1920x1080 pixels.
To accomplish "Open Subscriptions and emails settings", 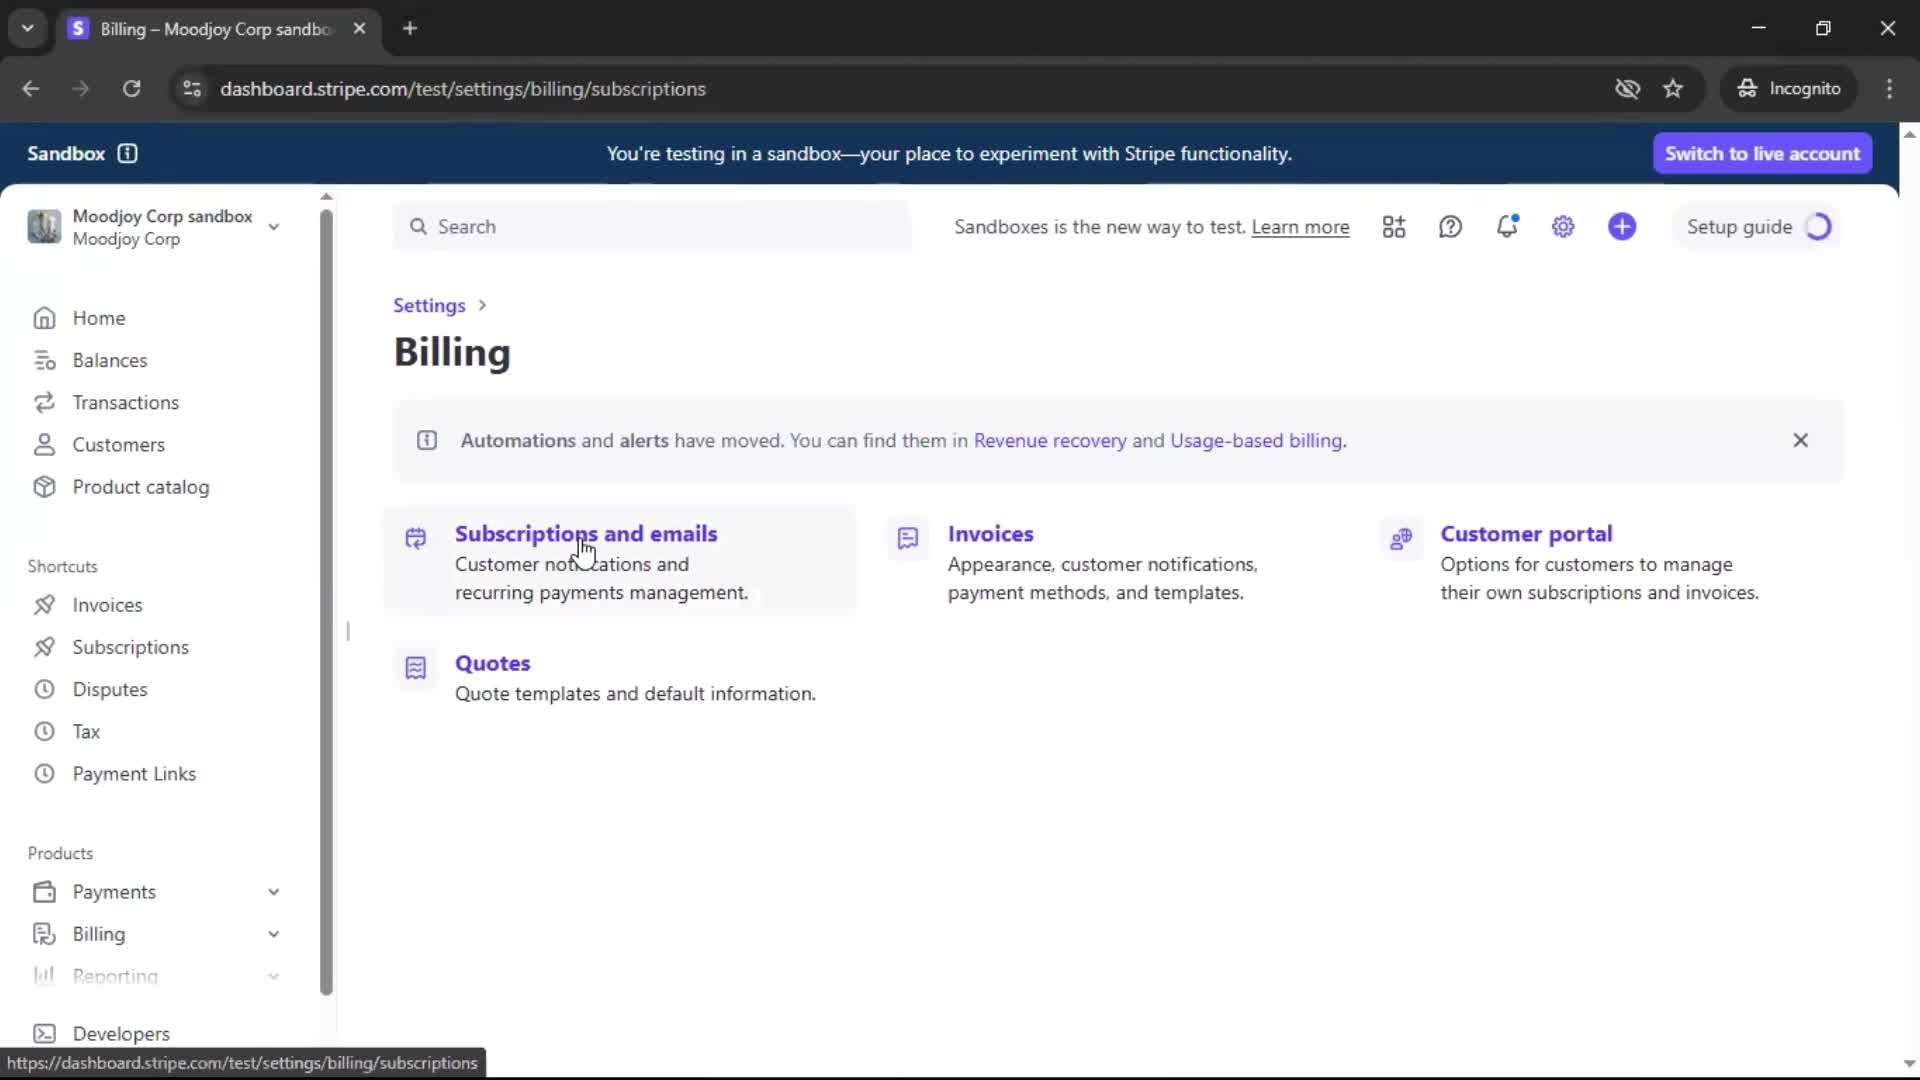I will [586, 534].
